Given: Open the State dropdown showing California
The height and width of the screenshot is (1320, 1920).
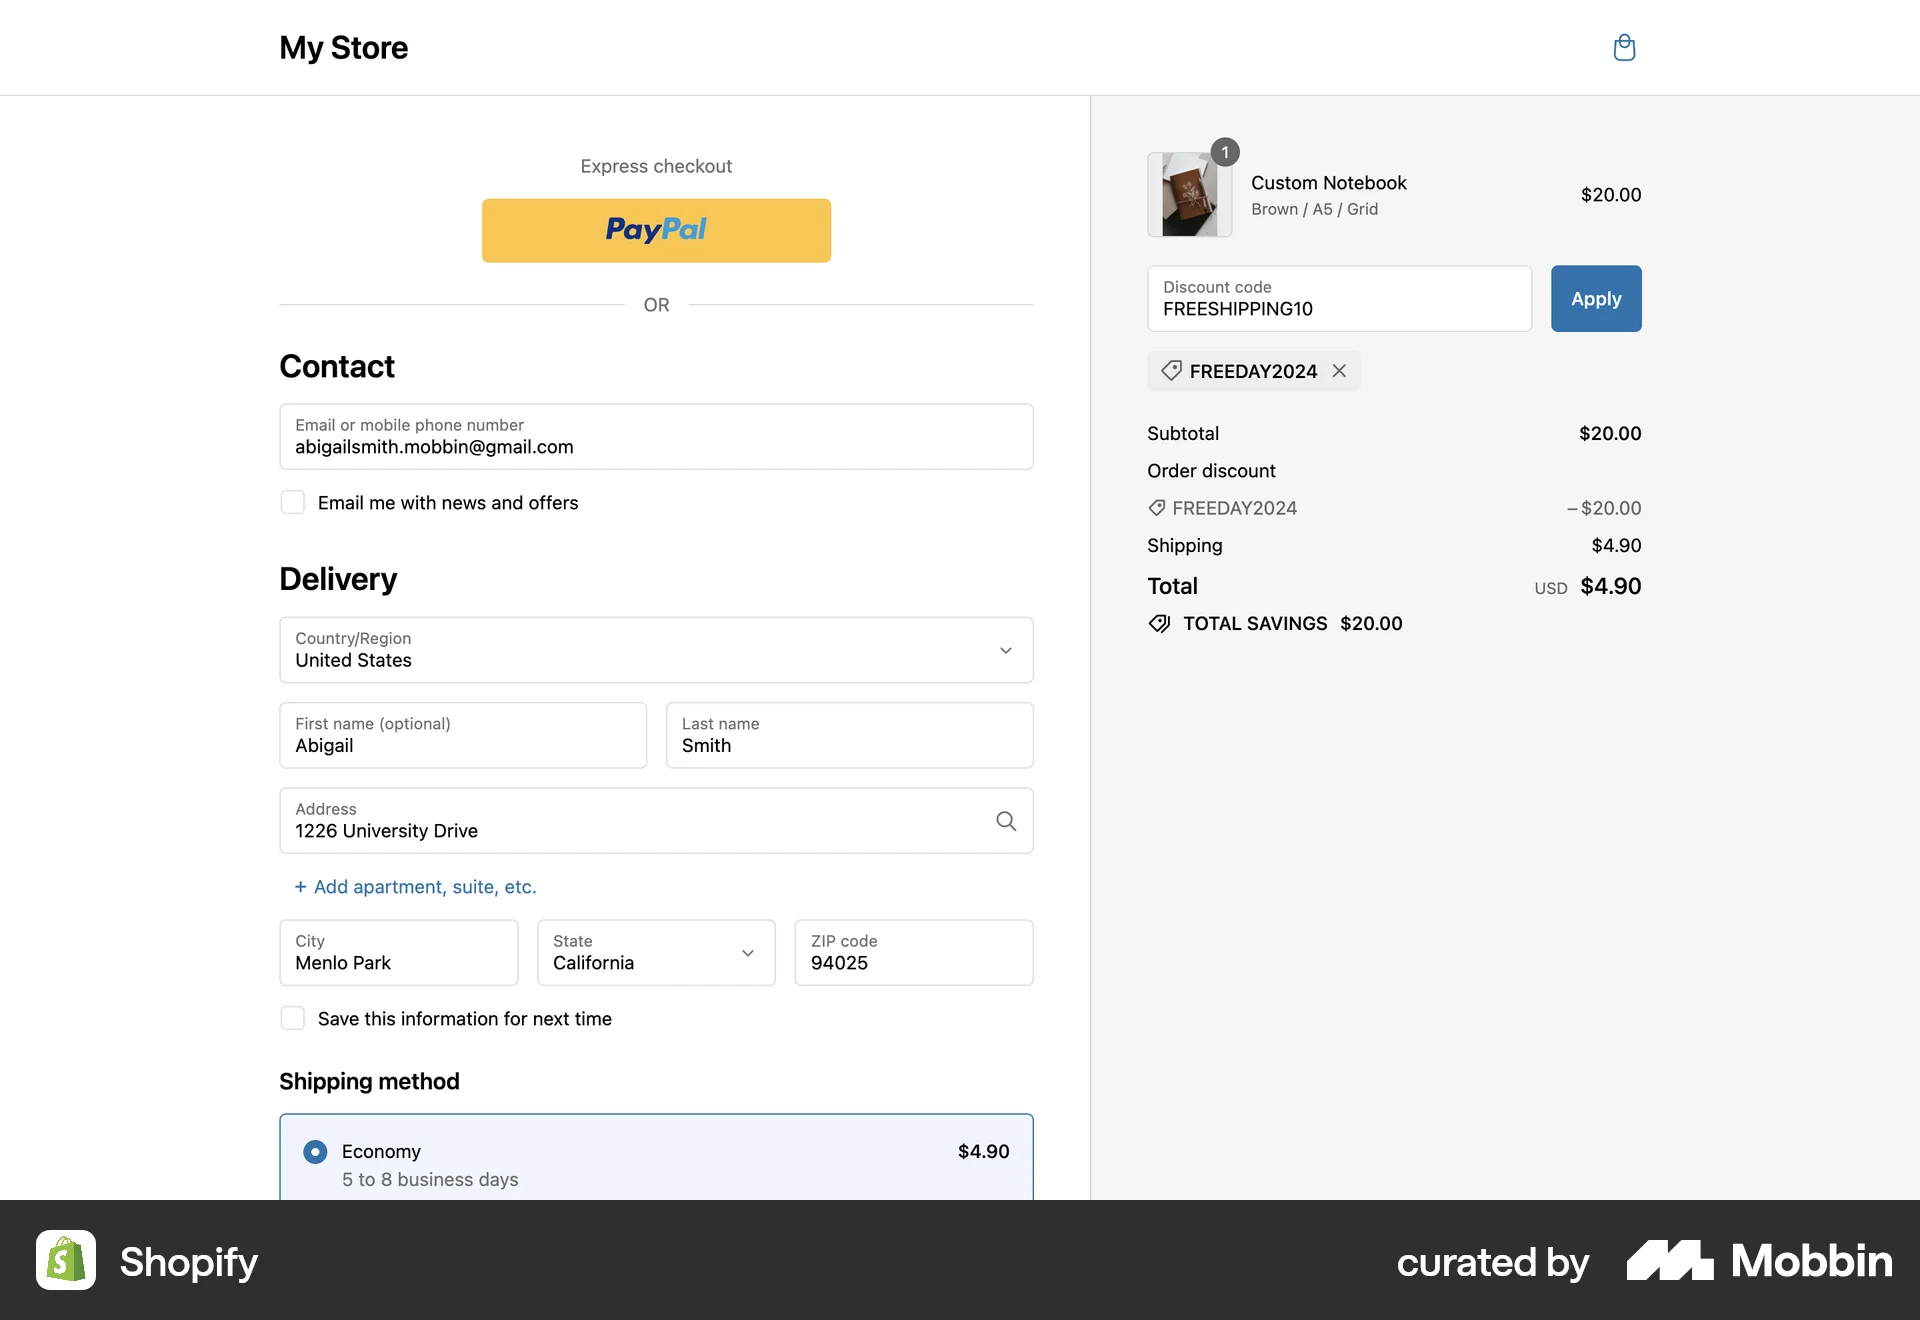Looking at the screenshot, I should pyautogui.click(x=656, y=953).
